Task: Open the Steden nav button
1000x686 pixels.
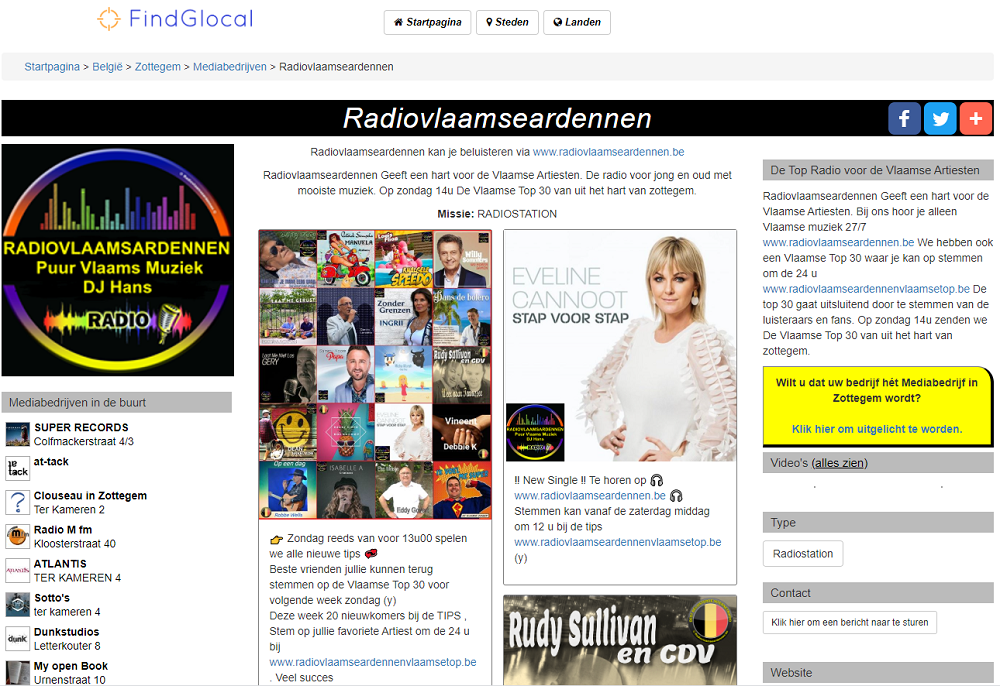Action: [x=507, y=22]
